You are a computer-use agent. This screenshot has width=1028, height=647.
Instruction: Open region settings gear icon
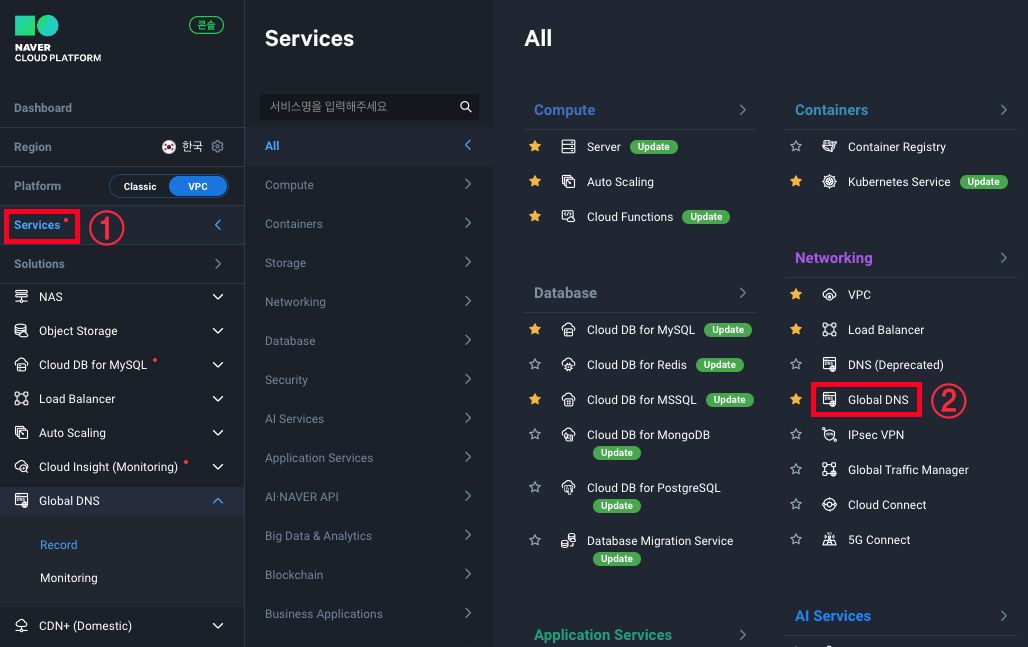pos(218,146)
